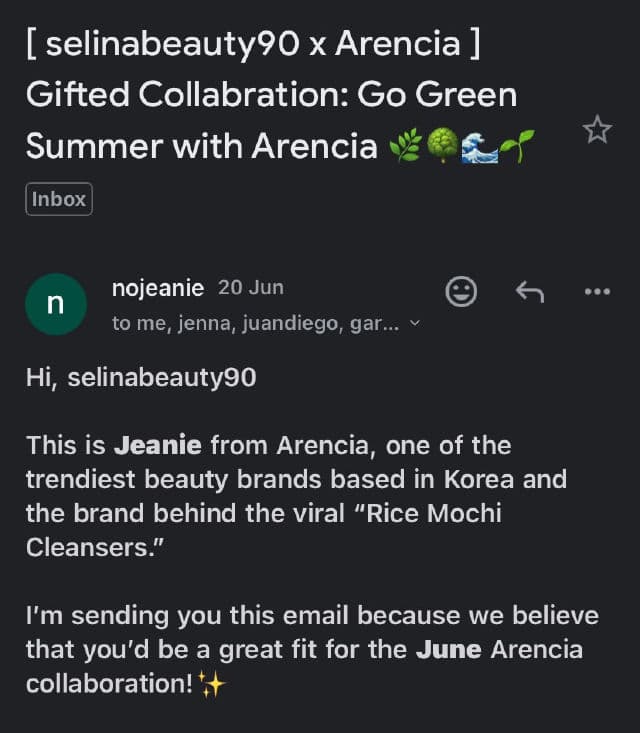Show the full 'to me, jenna, juandiego' recipients
Viewport: 640px width, 733px height.
pyautogui.click(x=255, y=324)
